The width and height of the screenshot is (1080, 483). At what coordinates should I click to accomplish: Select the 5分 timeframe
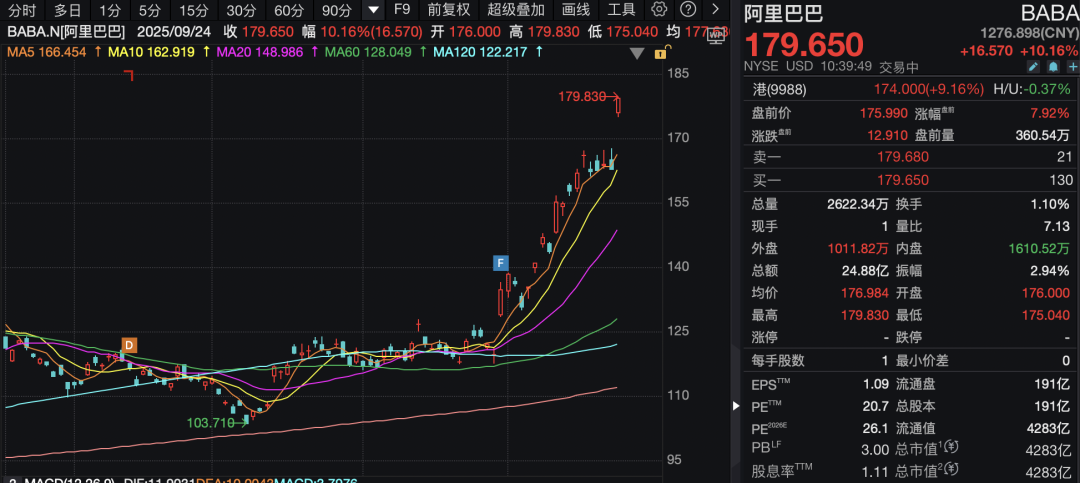[149, 10]
